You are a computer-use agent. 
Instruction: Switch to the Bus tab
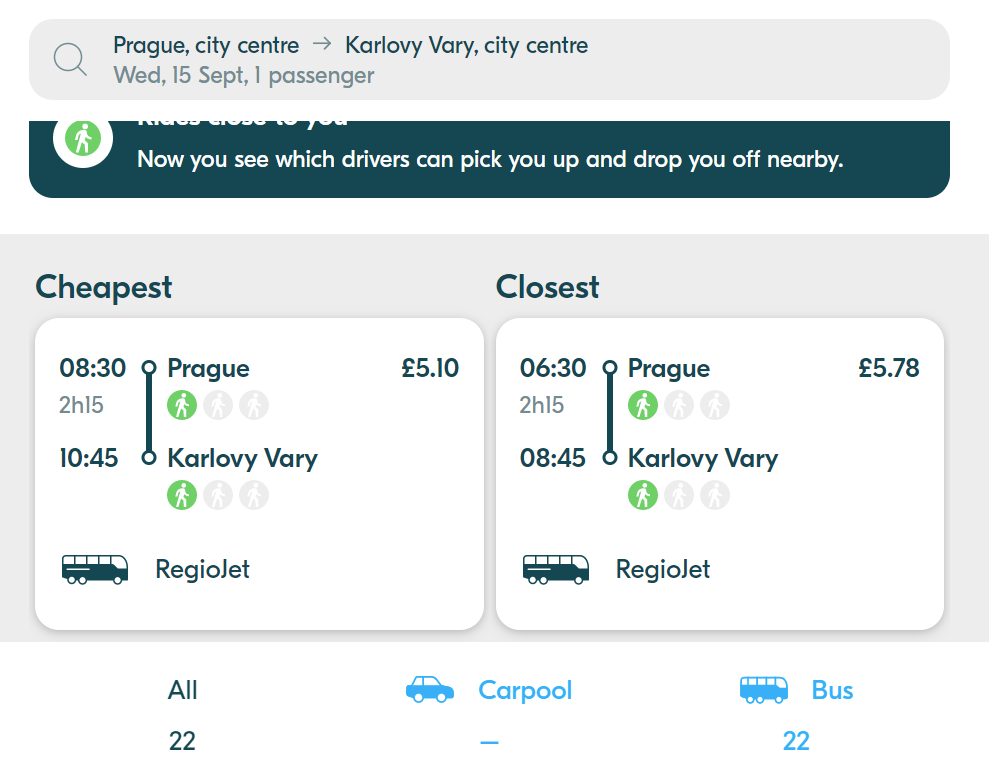[x=796, y=715]
